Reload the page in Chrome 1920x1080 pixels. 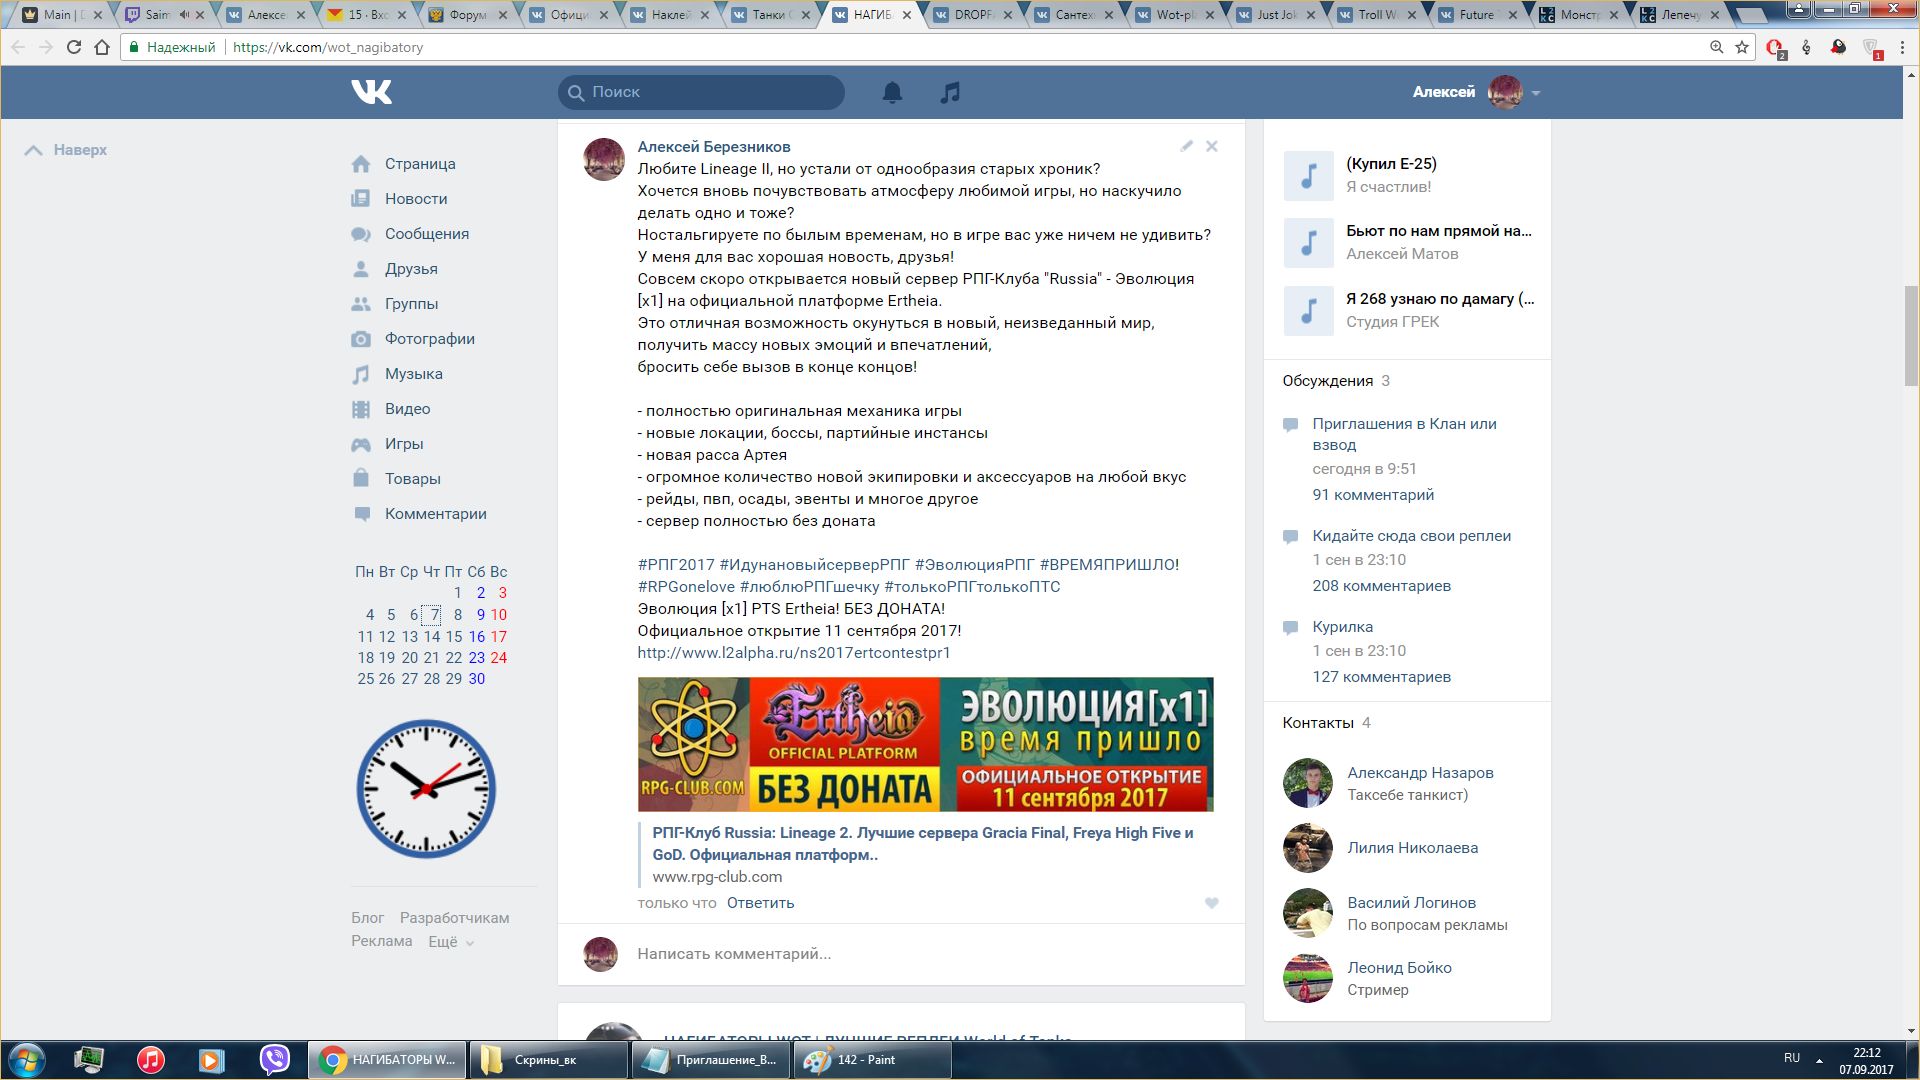(x=74, y=47)
